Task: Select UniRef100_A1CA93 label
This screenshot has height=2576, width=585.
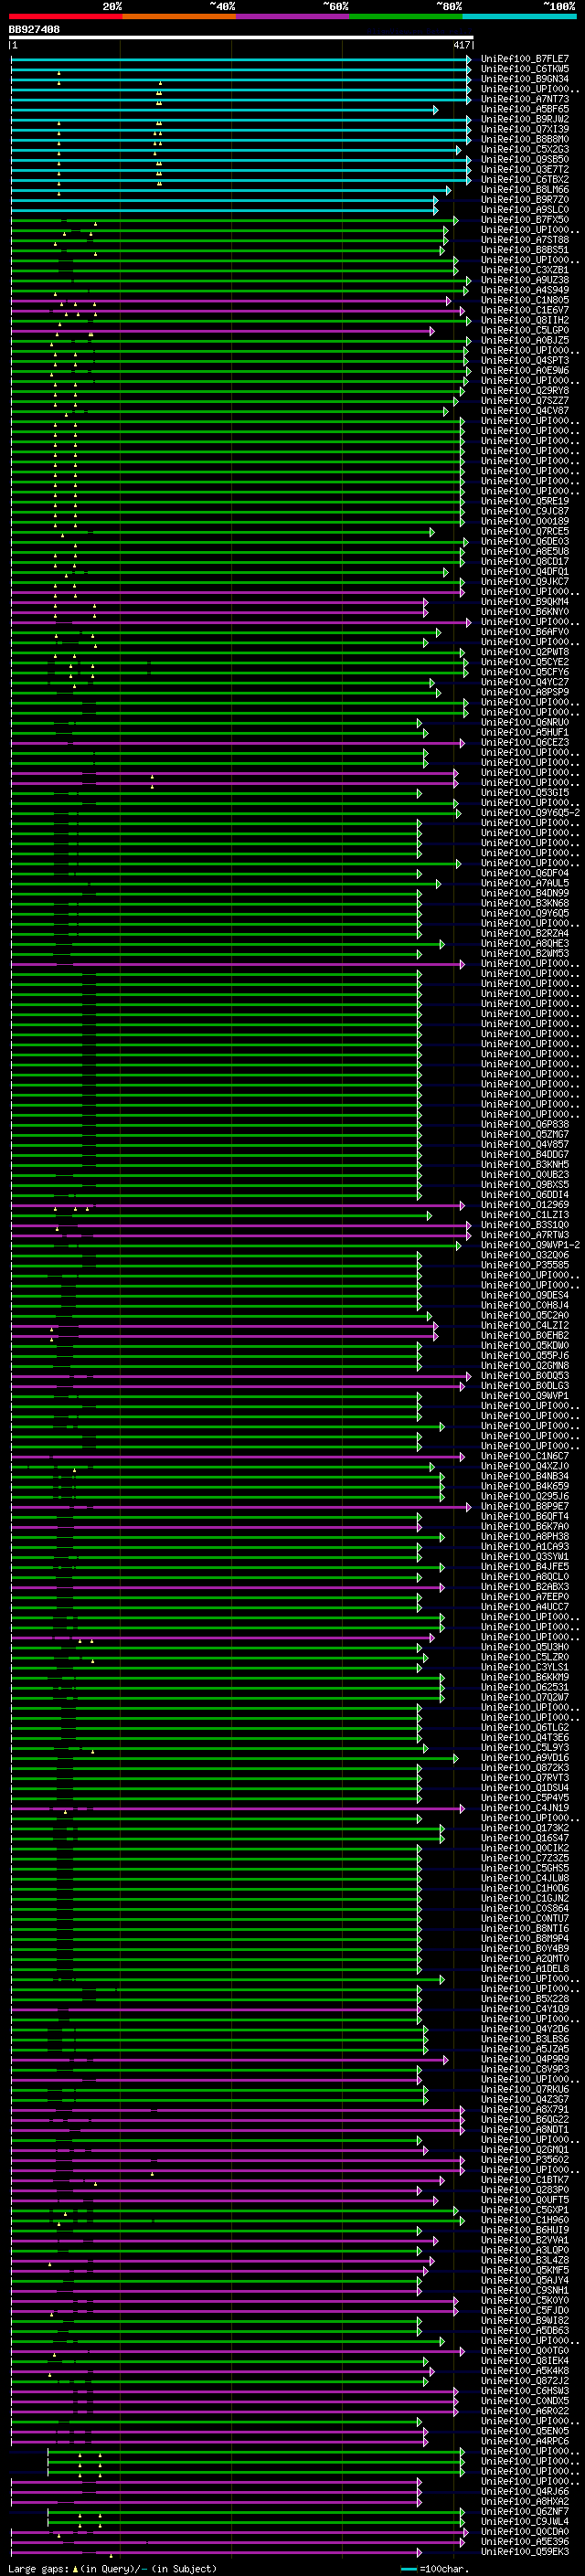Action: pyautogui.click(x=525, y=1547)
